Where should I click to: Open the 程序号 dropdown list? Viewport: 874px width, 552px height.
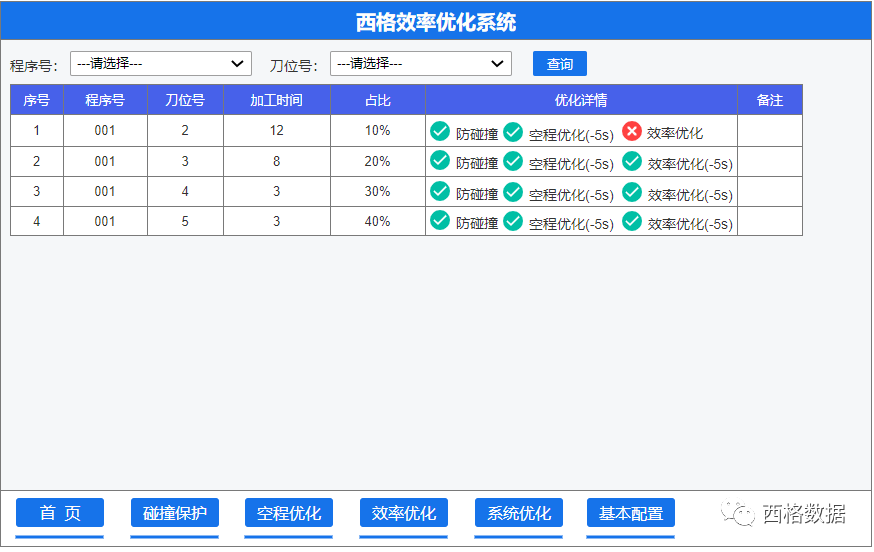pos(160,64)
